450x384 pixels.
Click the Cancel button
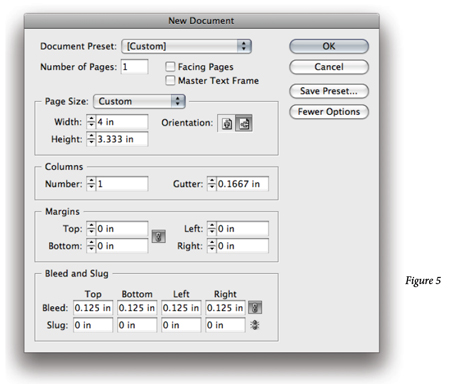pos(329,67)
